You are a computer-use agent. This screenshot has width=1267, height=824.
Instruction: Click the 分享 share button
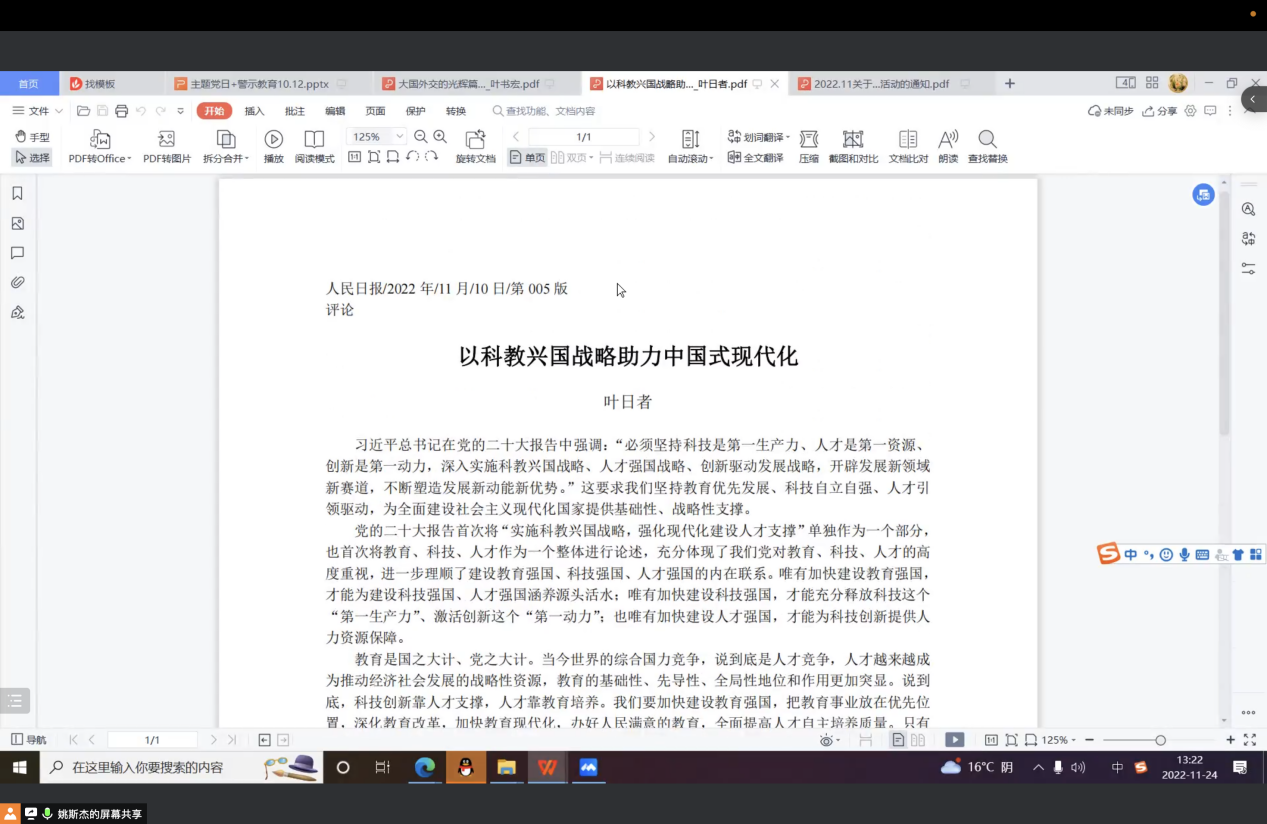click(x=1160, y=111)
